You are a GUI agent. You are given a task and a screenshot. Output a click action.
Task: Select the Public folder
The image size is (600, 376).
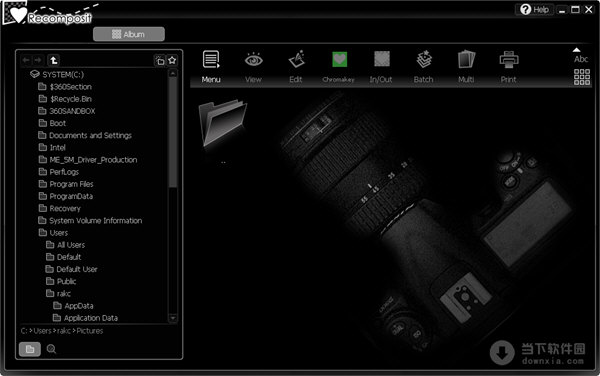coord(61,281)
